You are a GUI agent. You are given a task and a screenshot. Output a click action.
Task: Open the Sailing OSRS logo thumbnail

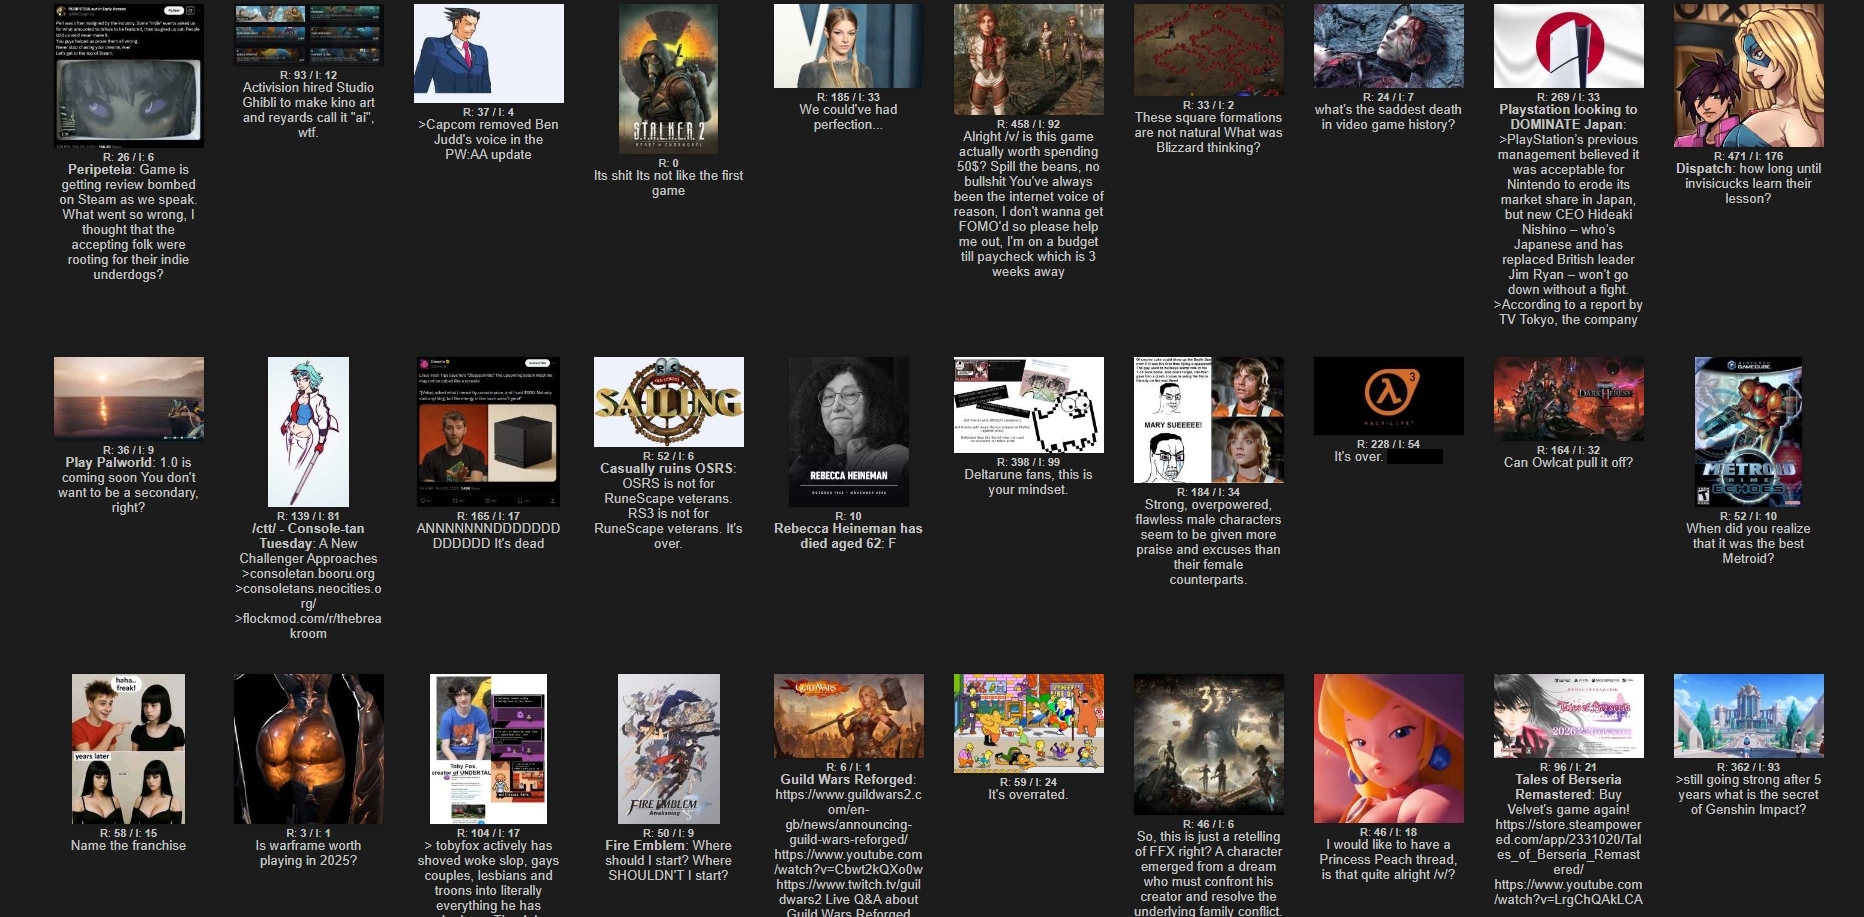[x=669, y=402]
